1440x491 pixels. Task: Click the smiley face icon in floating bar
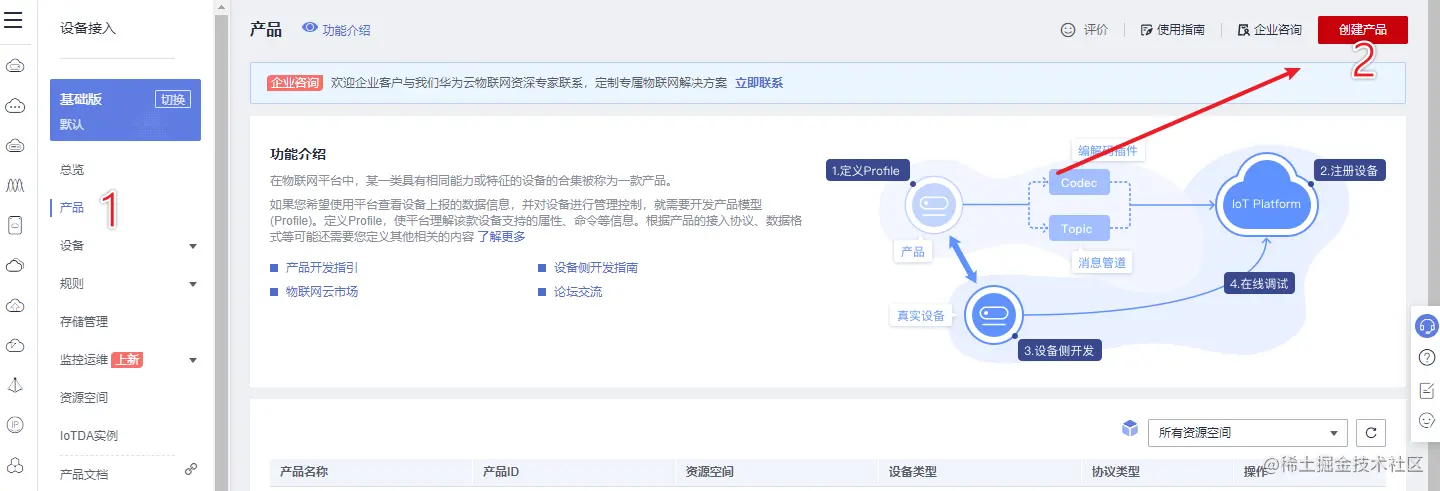tap(1427, 420)
